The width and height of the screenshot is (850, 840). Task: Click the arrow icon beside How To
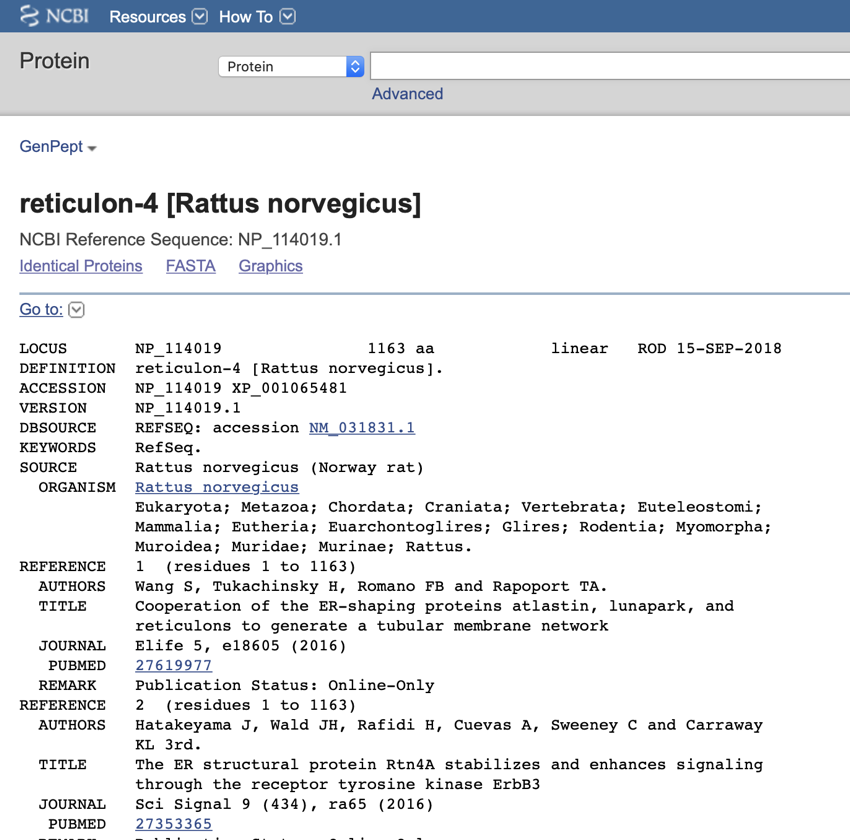coord(287,16)
